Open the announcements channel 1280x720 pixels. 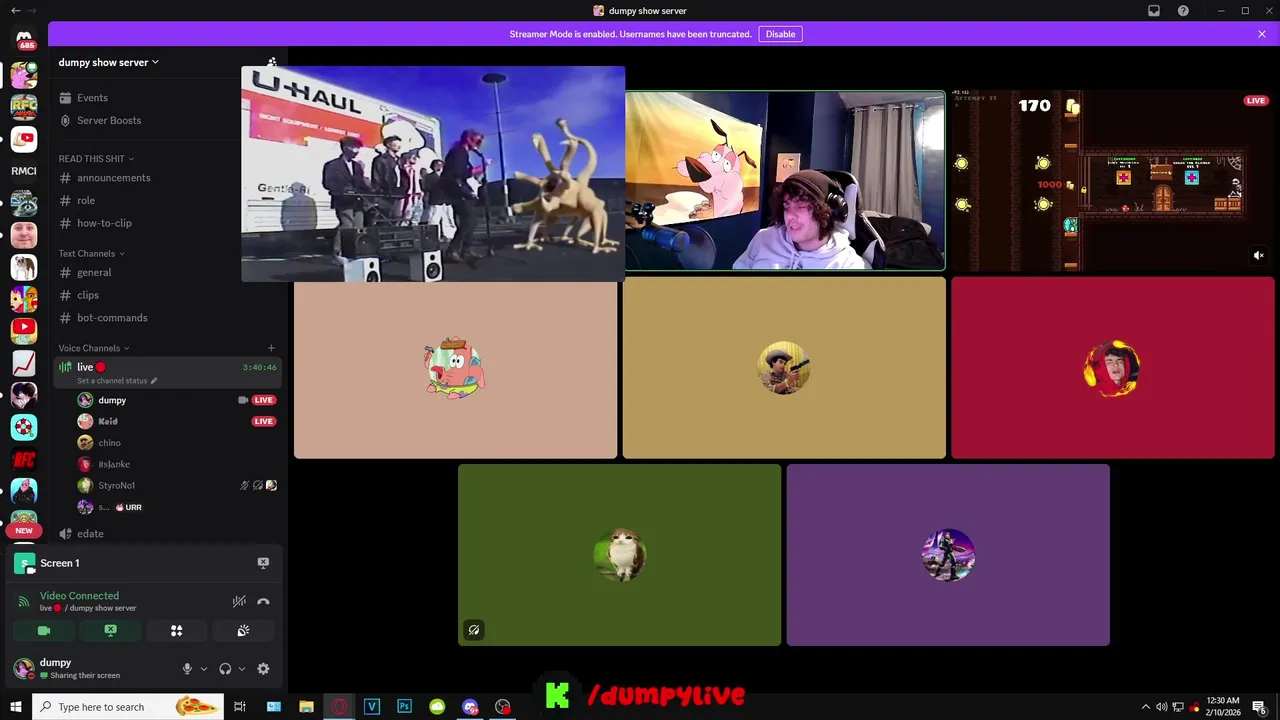pyautogui.click(x=114, y=178)
